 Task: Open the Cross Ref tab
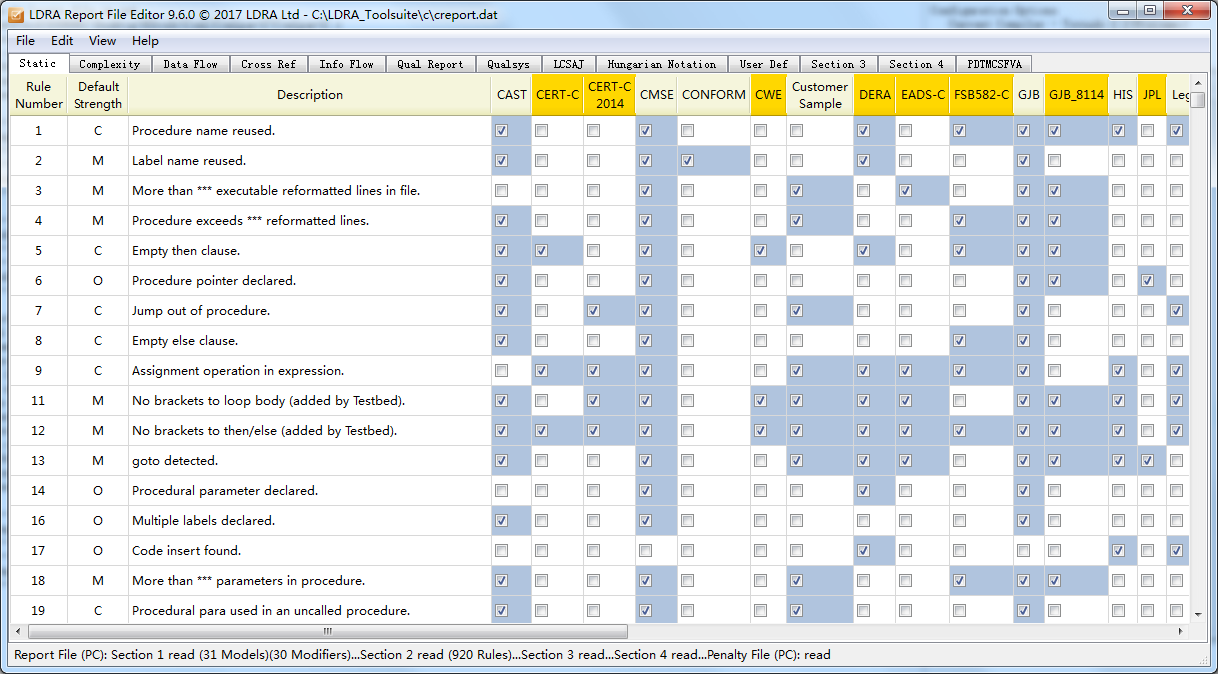pyautogui.click(x=269, y=64)
